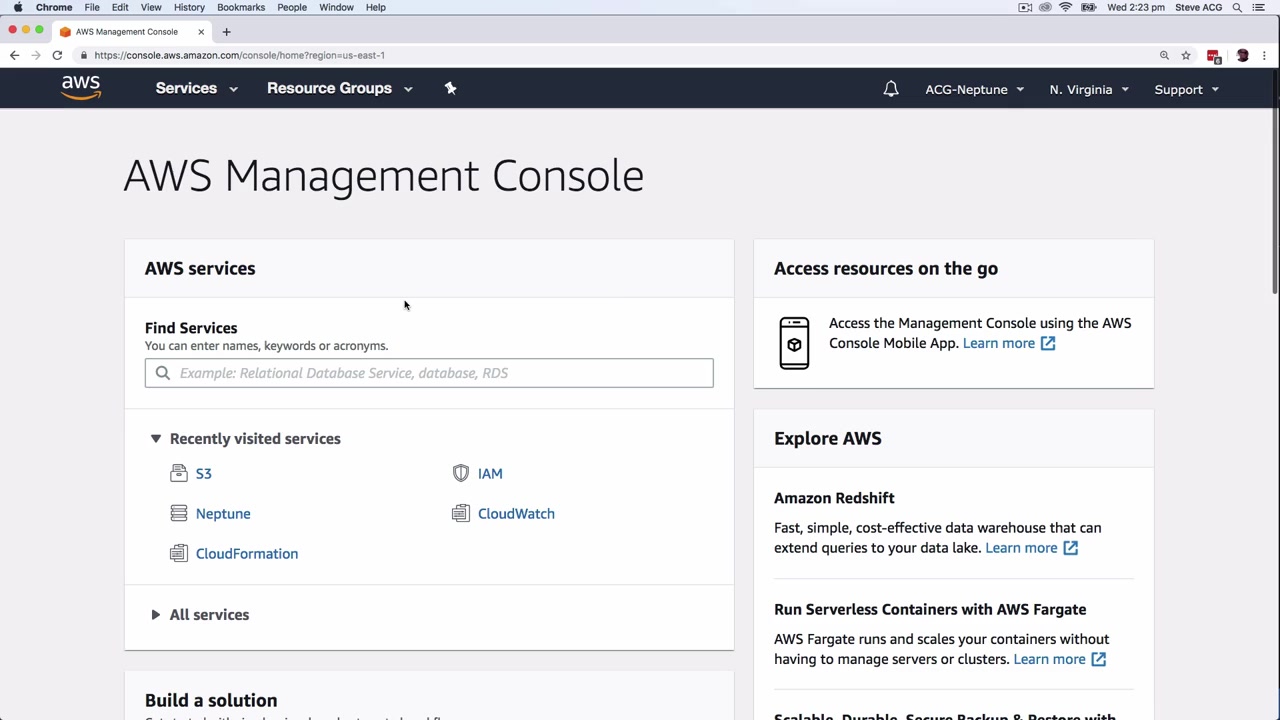1280x720 pixels.
Task: Open the Services dropdown menu
Action: pyautogui.click(x=196, y=88)
